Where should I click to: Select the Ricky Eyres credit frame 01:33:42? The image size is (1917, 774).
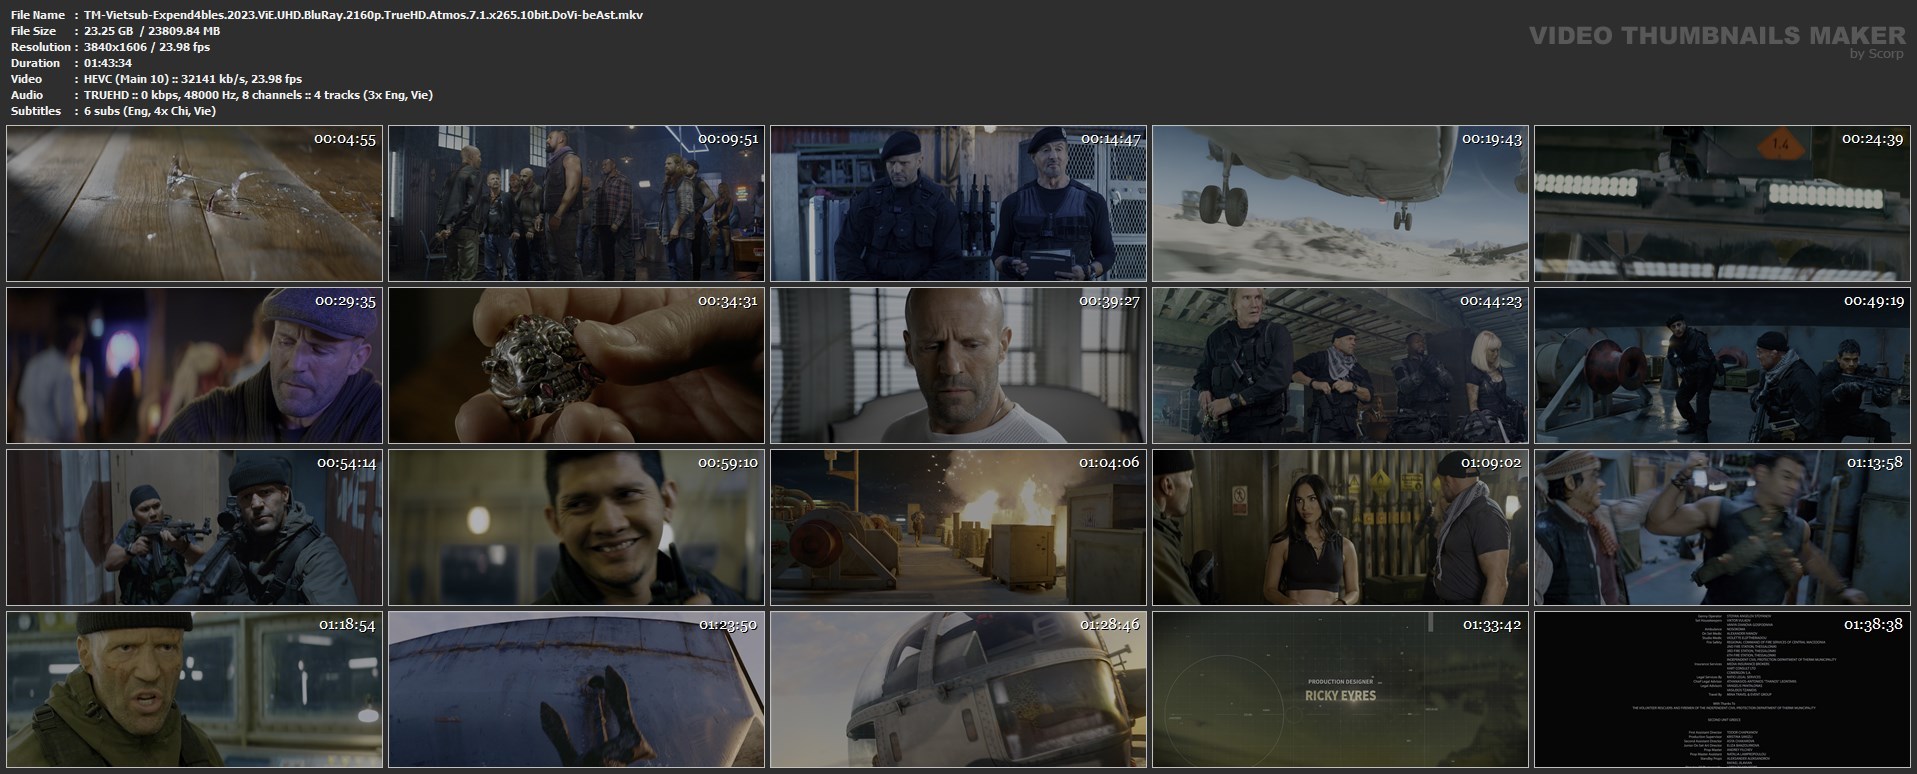click(1340, 690)
